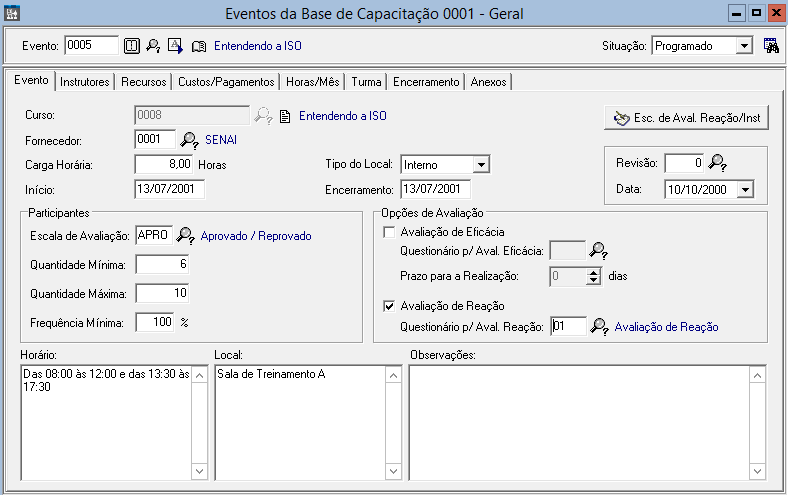Click the magnifier beside Questionário p/ Aval. Reação
The height and width of the screenshot is (495, 788).
click(x=599, y=326)
